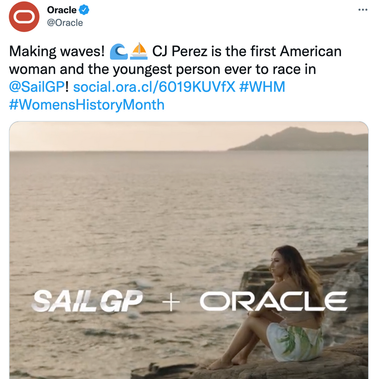379x379 pixels.
Task: Click the sailboat emoji in tweet
Action: click(x=139, y=52)
